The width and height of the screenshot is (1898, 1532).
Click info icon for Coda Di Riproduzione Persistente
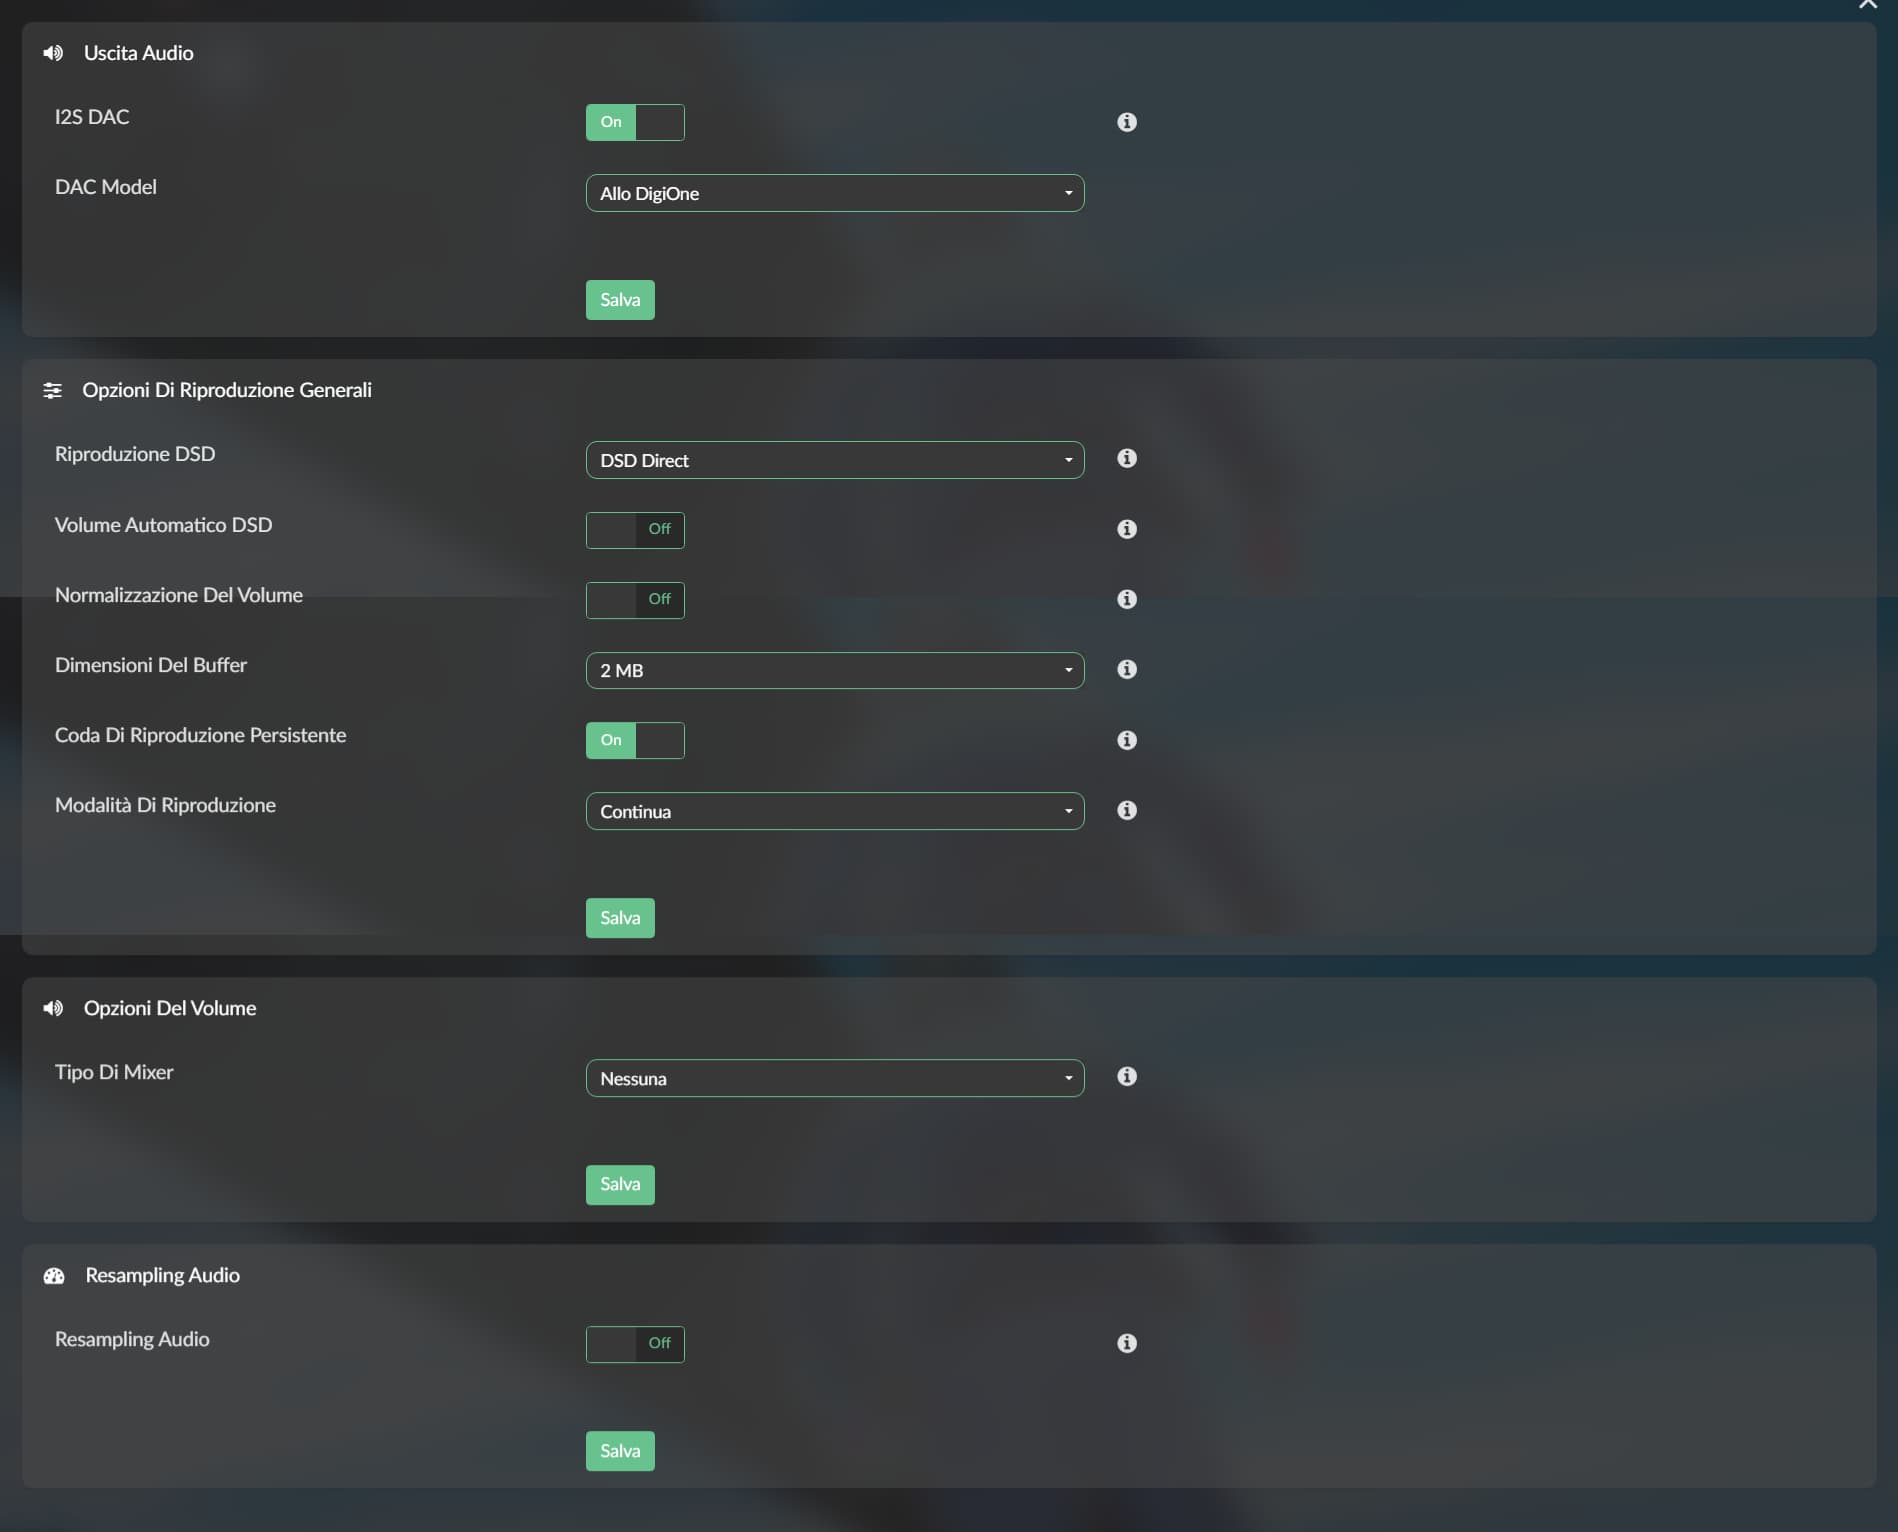1126,740
